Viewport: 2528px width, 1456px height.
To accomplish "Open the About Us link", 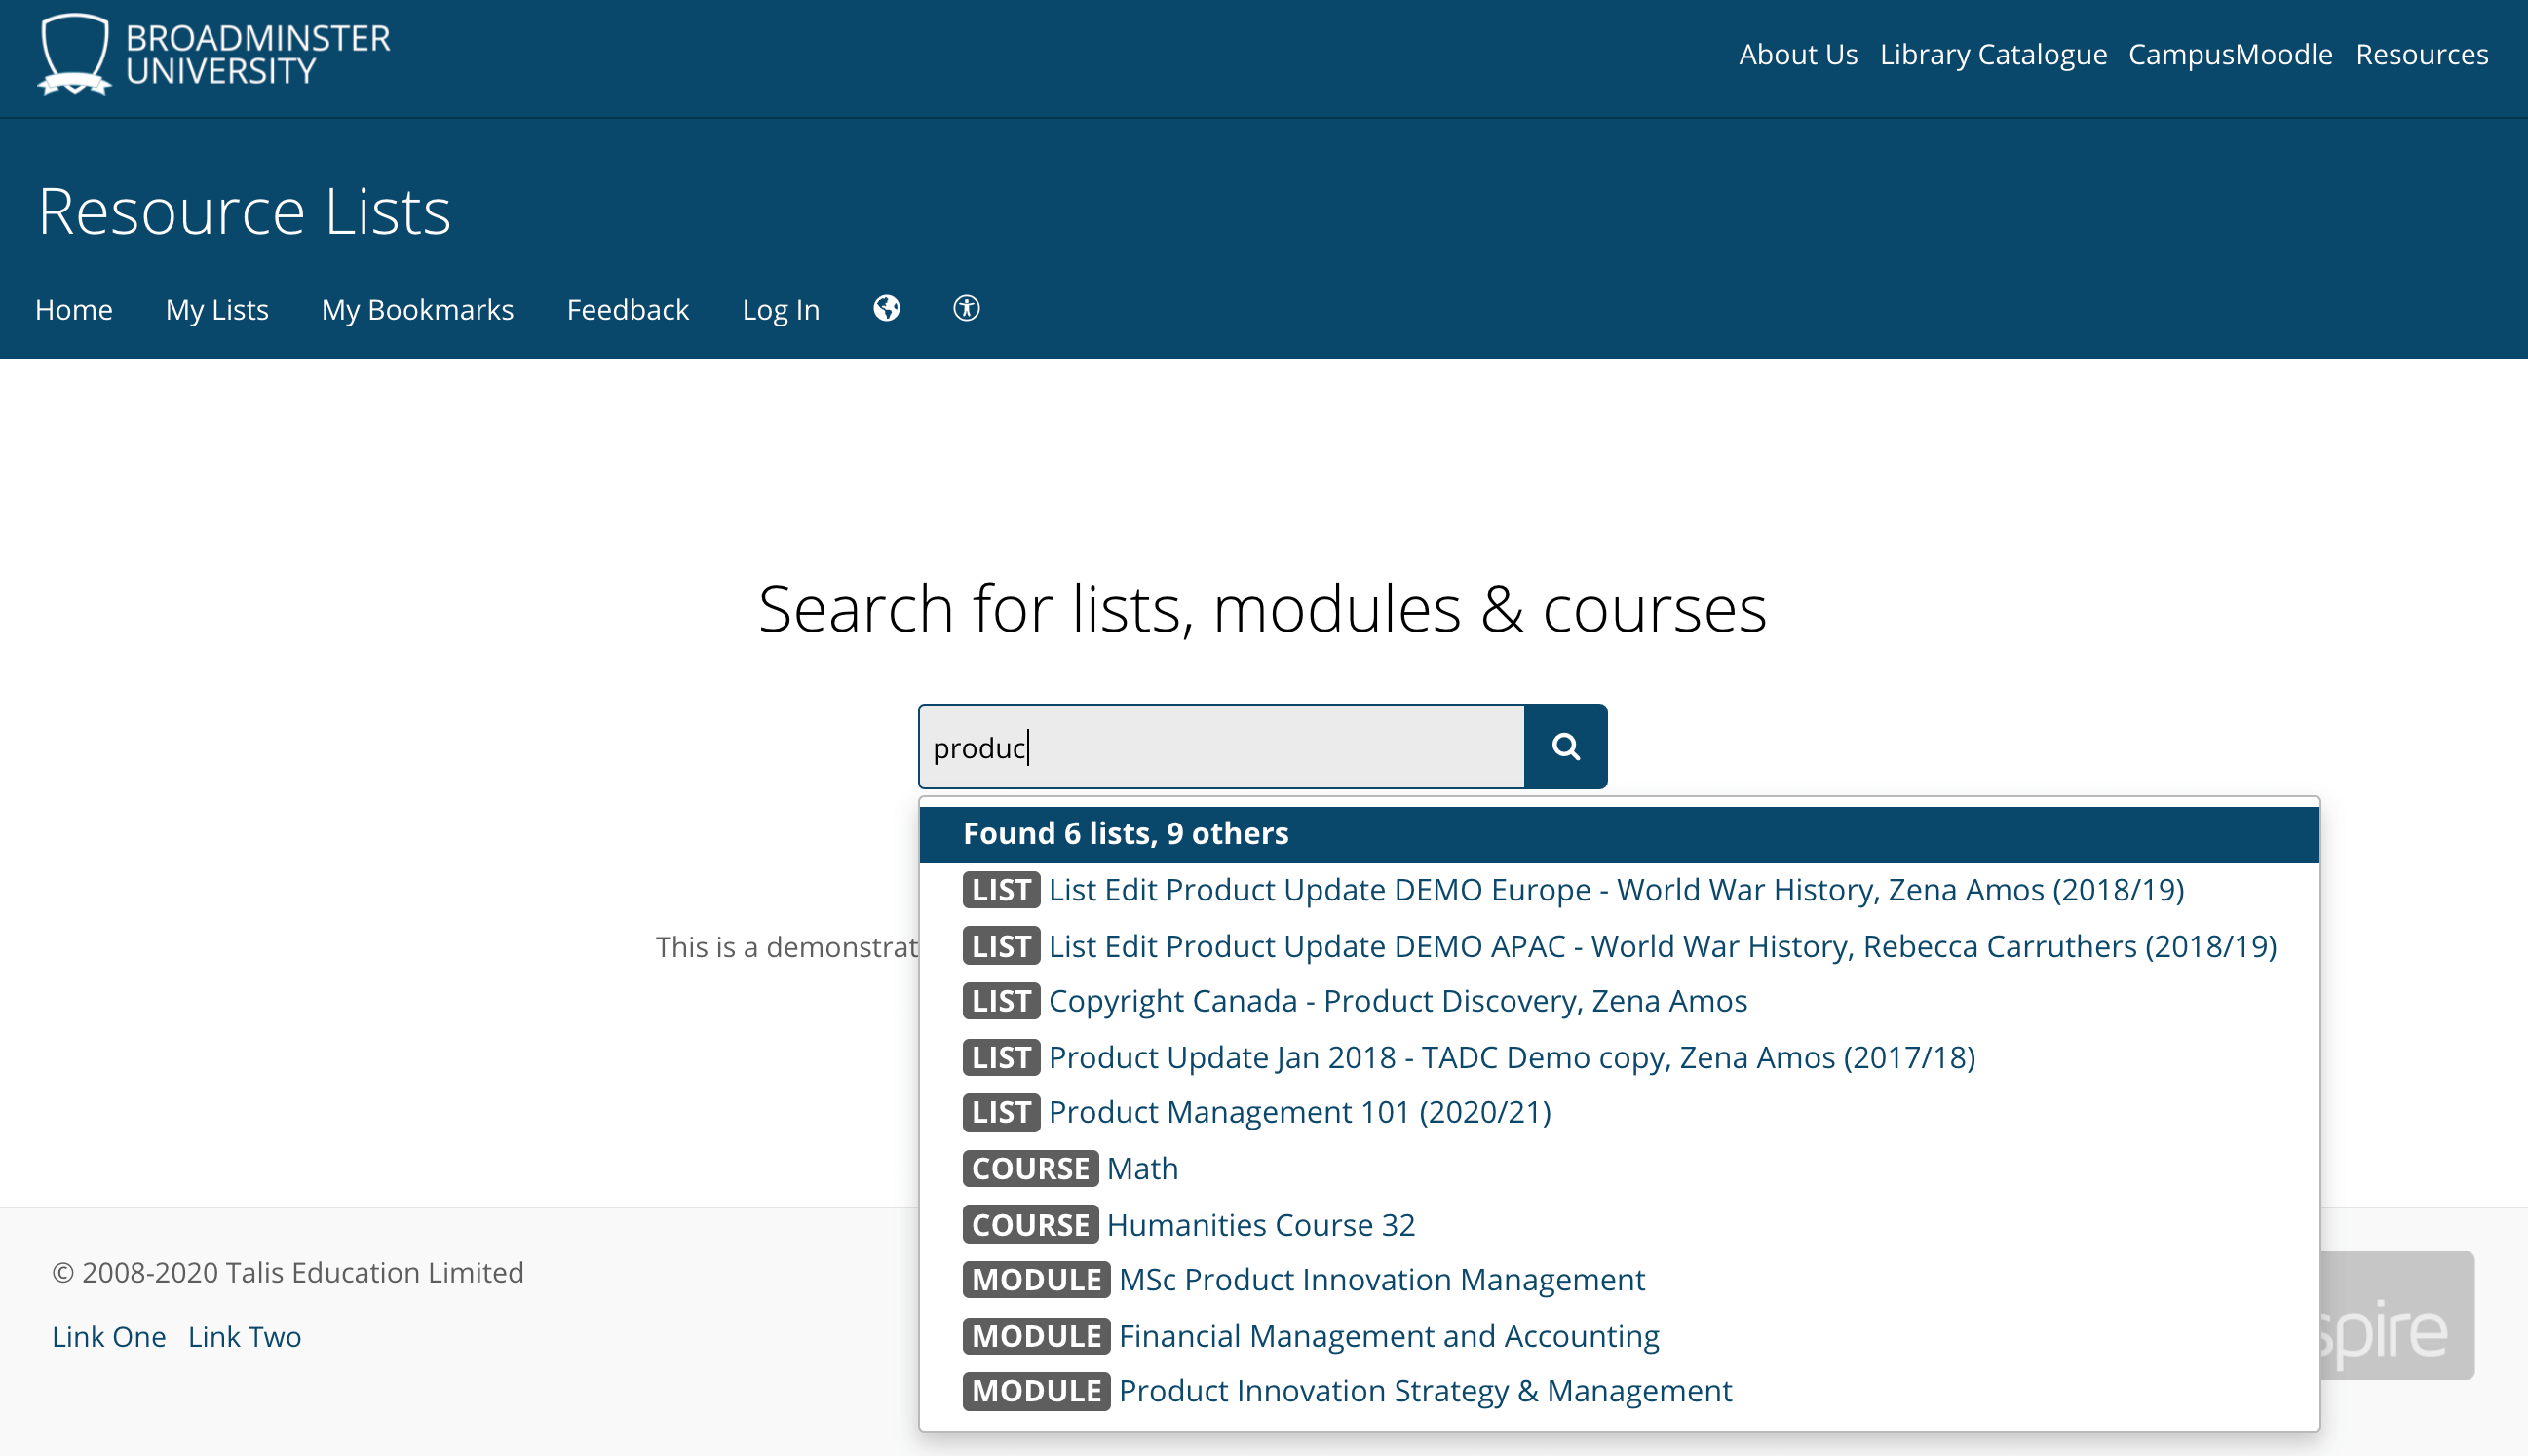I will click(x=1798, y=54).
